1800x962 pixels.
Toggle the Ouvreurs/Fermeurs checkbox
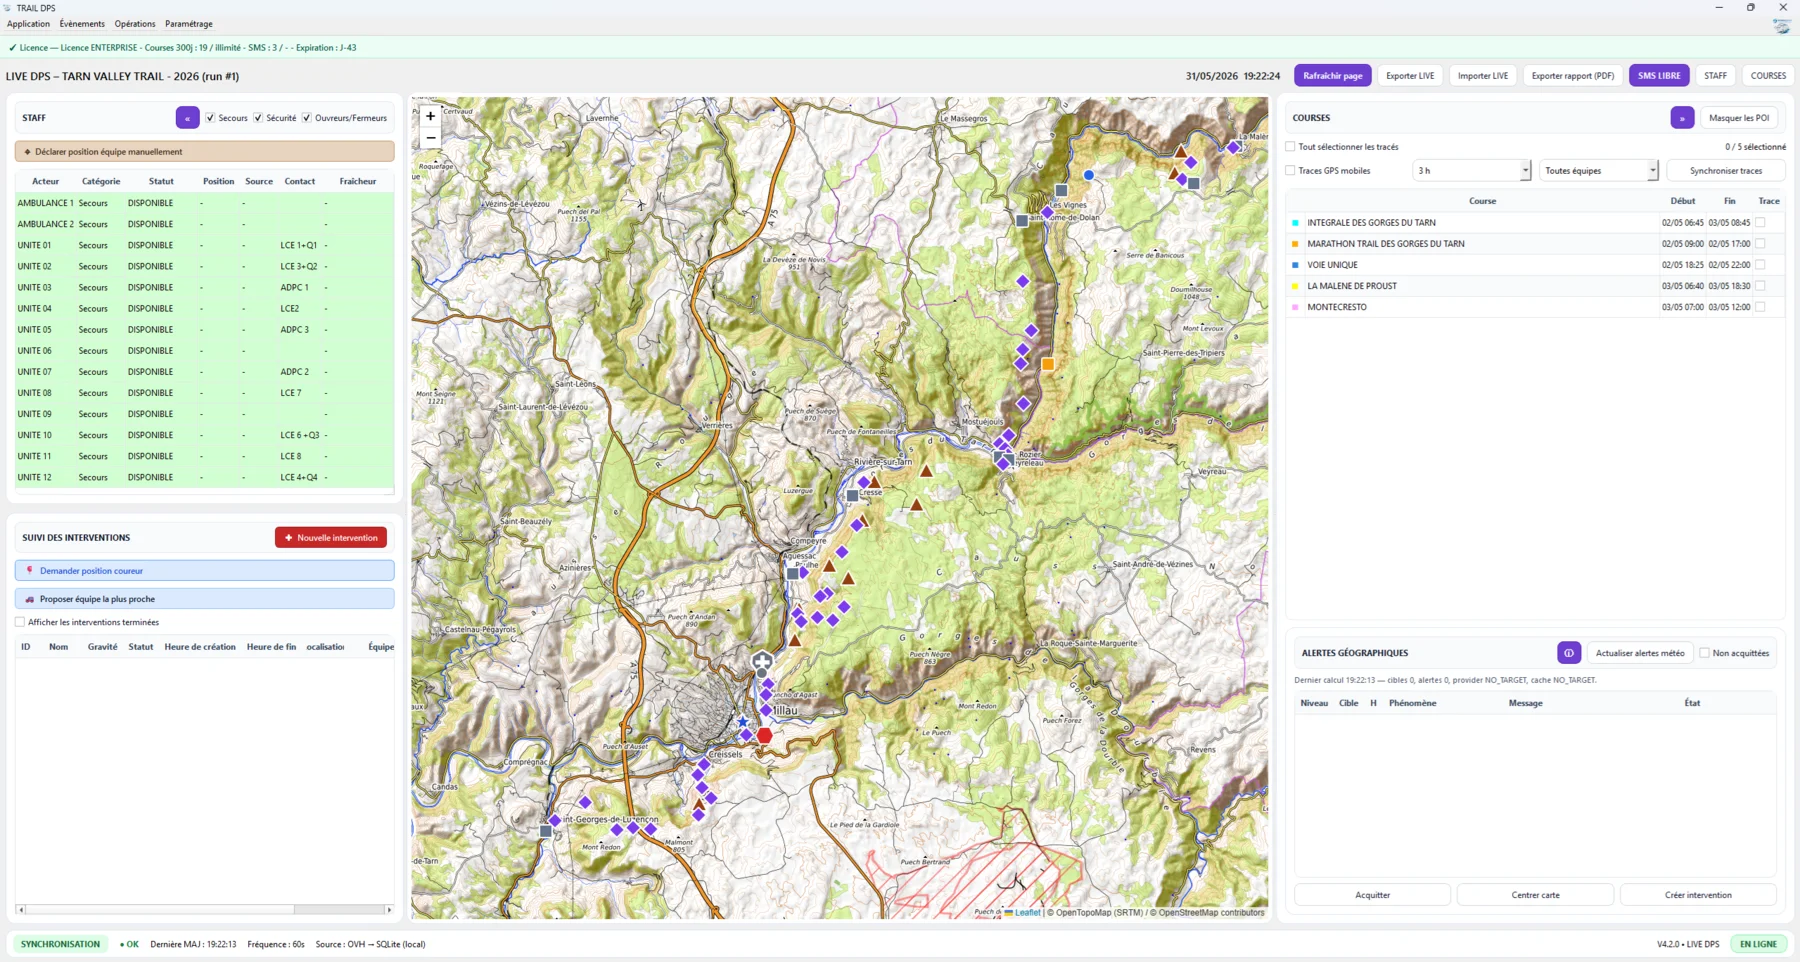(x=307, y=118)
